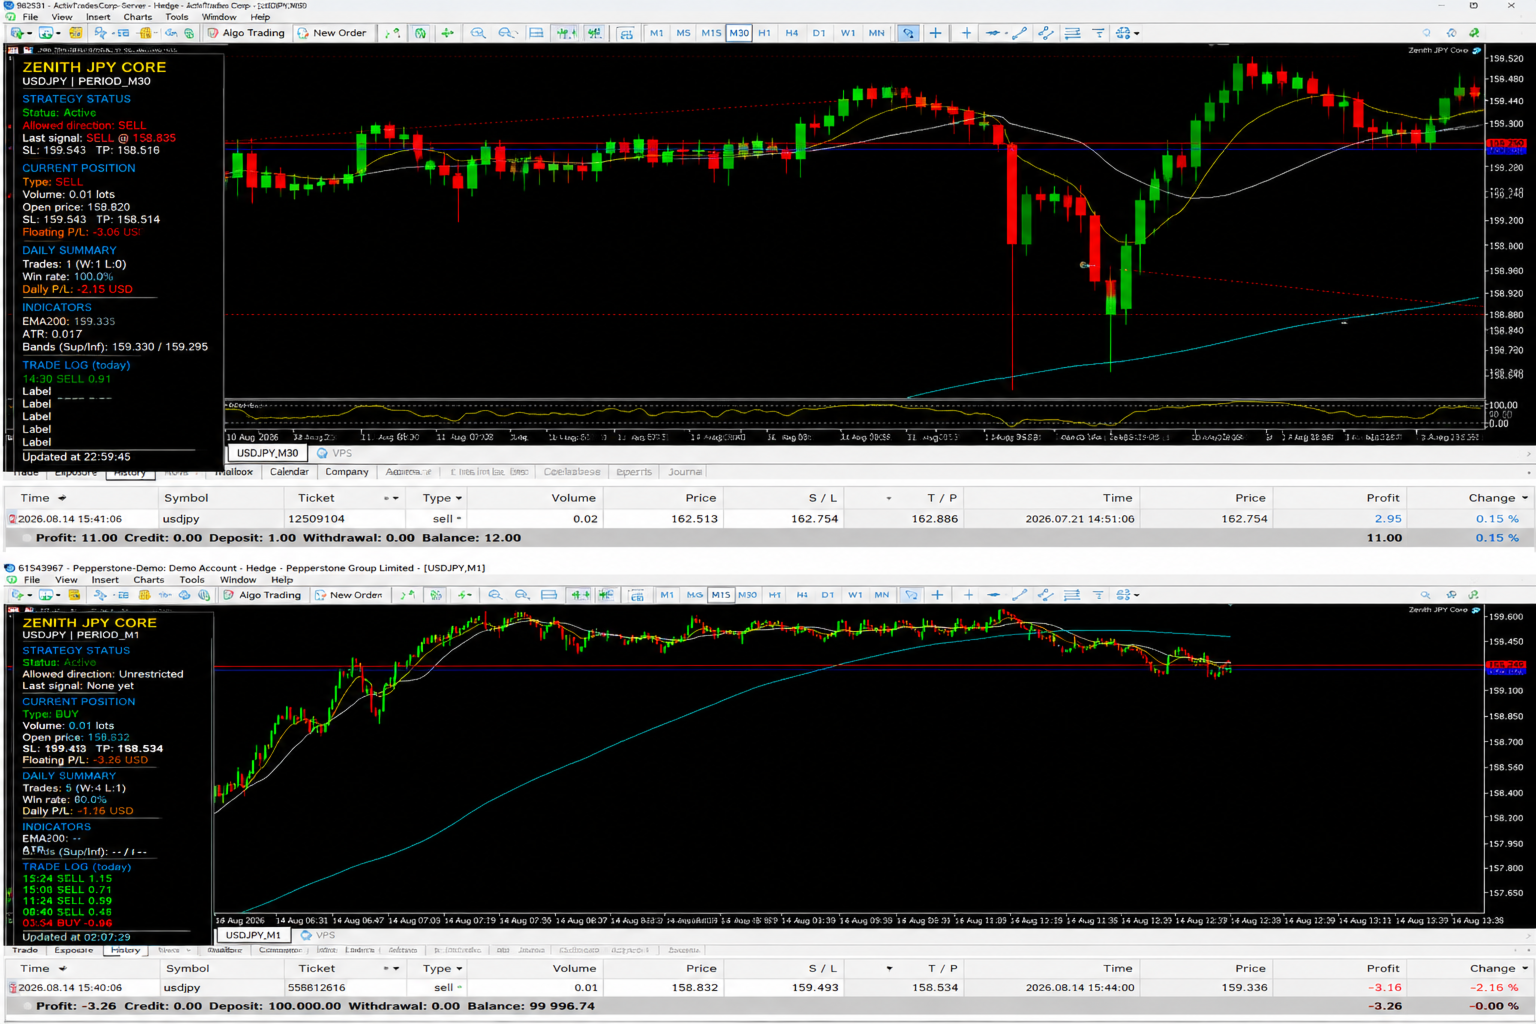Select H4 timeframe in top toolbar
This screenshot has width=1536, height=1024.
coord(792,33)
